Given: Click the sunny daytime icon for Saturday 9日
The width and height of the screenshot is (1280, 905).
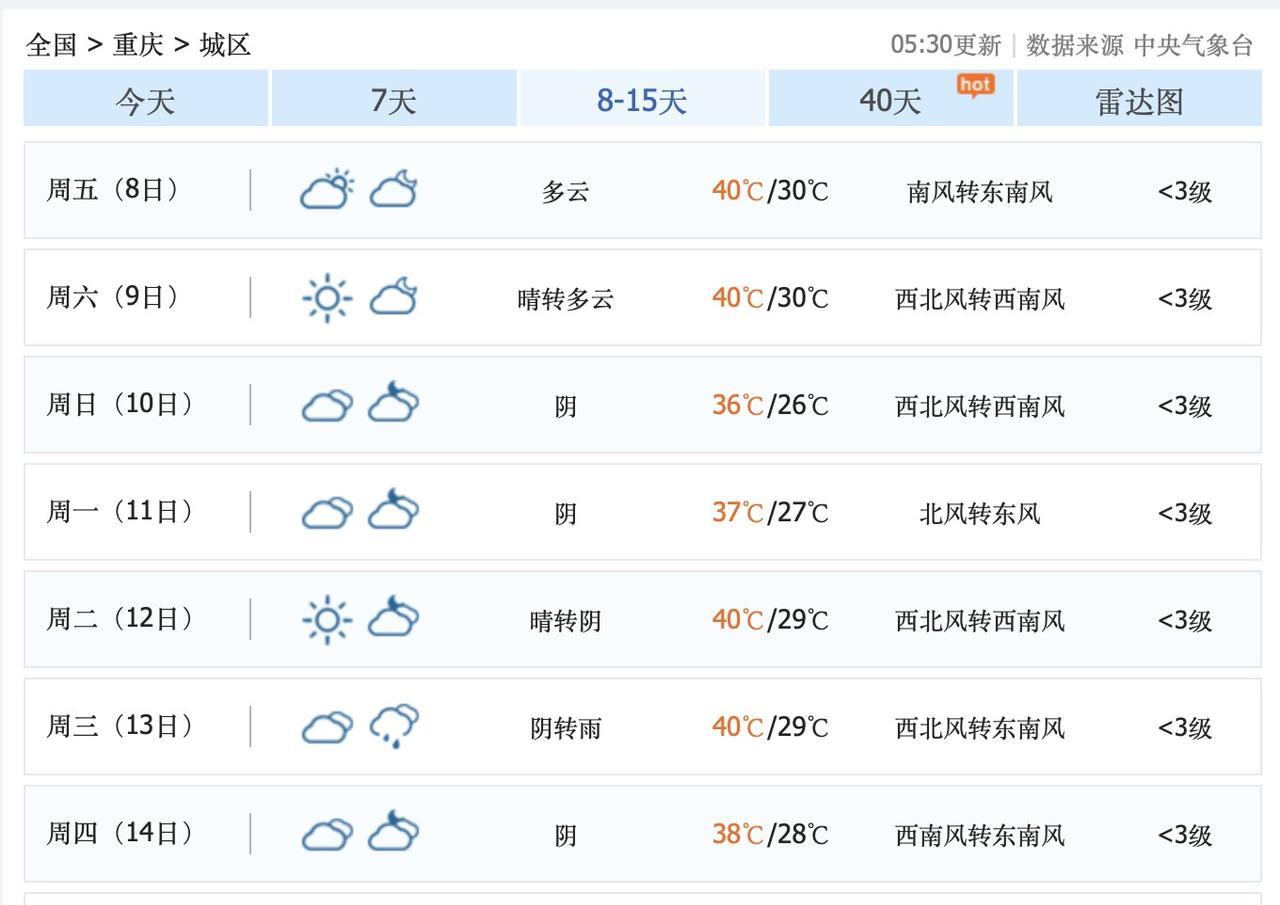Looking at the screenshot, I should pos(326,298).
